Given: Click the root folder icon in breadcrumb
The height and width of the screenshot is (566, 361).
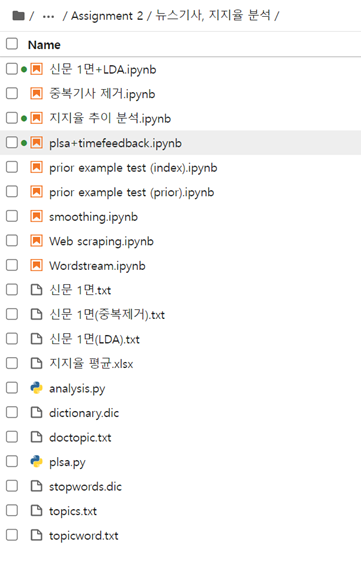Looking at the screenshot, I should pyautogui.click(x=18, y=16).
